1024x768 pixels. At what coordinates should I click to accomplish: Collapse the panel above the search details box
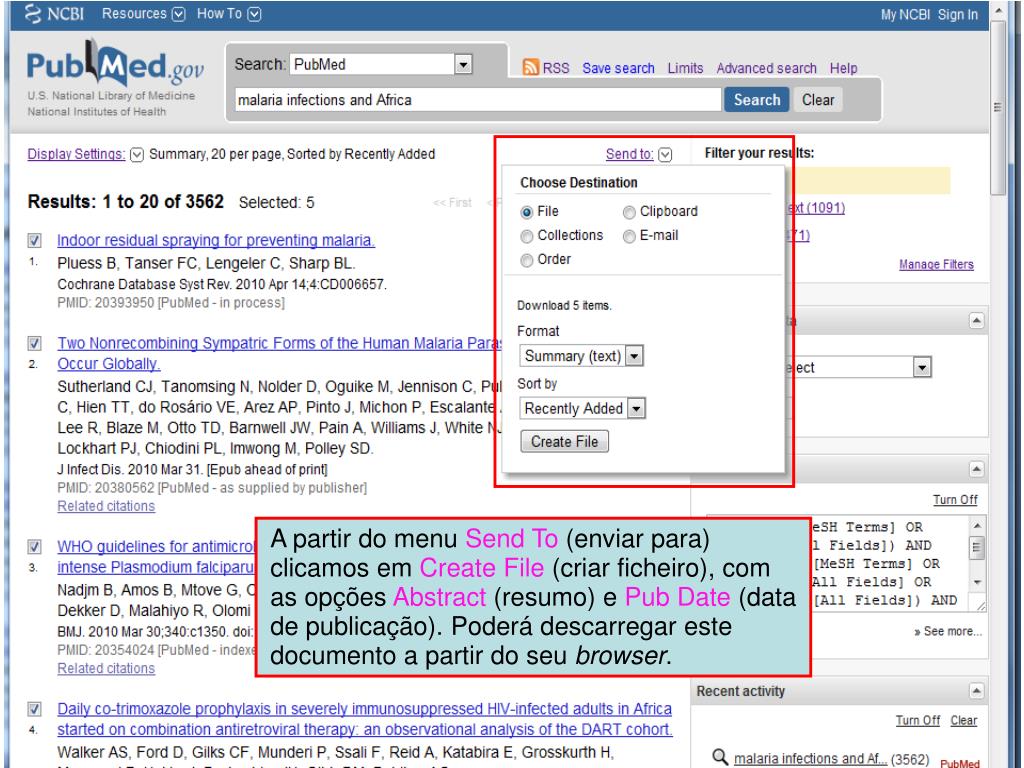(976, 469)
